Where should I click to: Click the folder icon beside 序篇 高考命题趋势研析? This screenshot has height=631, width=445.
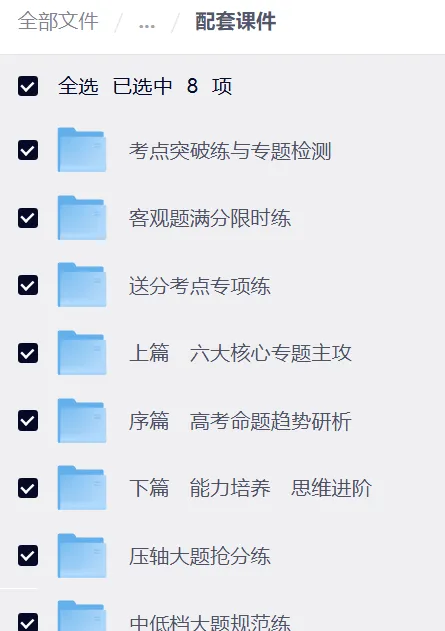82,421
